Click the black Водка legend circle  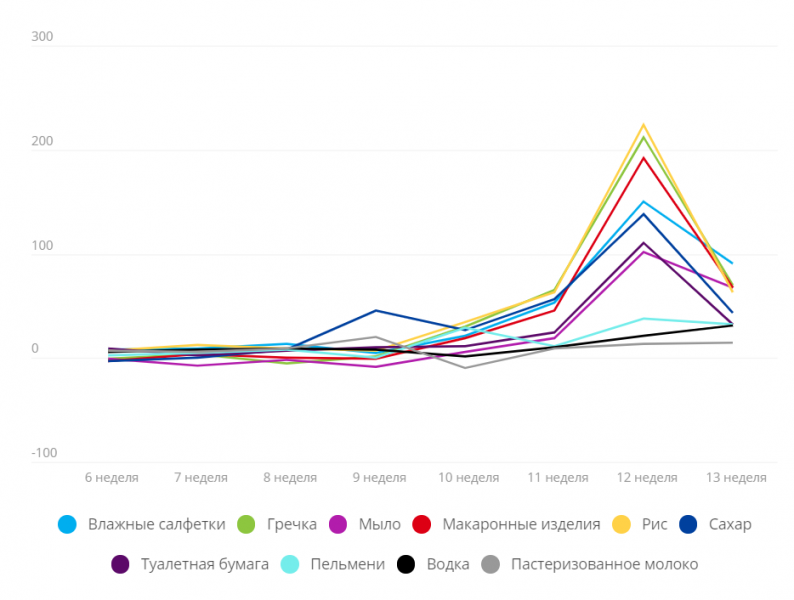pyautogui.click(x=406, y=564)
